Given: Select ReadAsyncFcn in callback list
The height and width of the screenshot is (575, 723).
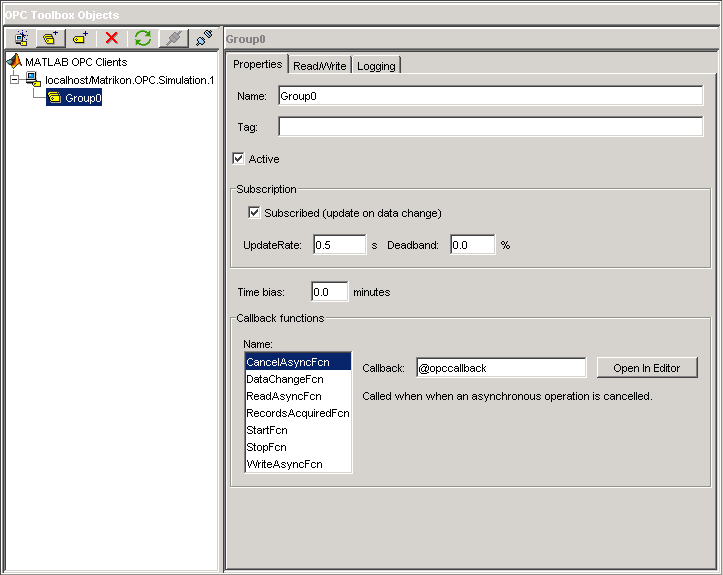Looking at the screenshot, I should pyautogui.click(x=298, y=396).
